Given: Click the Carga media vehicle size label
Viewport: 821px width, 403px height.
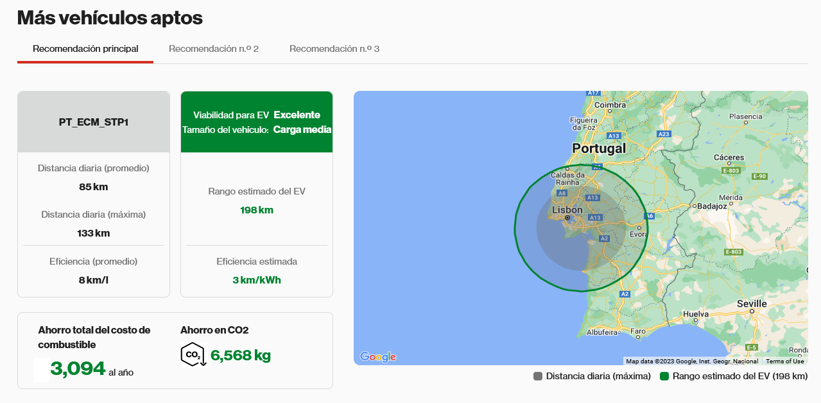Looking at the screenshot, I should (x=302, y=130).
